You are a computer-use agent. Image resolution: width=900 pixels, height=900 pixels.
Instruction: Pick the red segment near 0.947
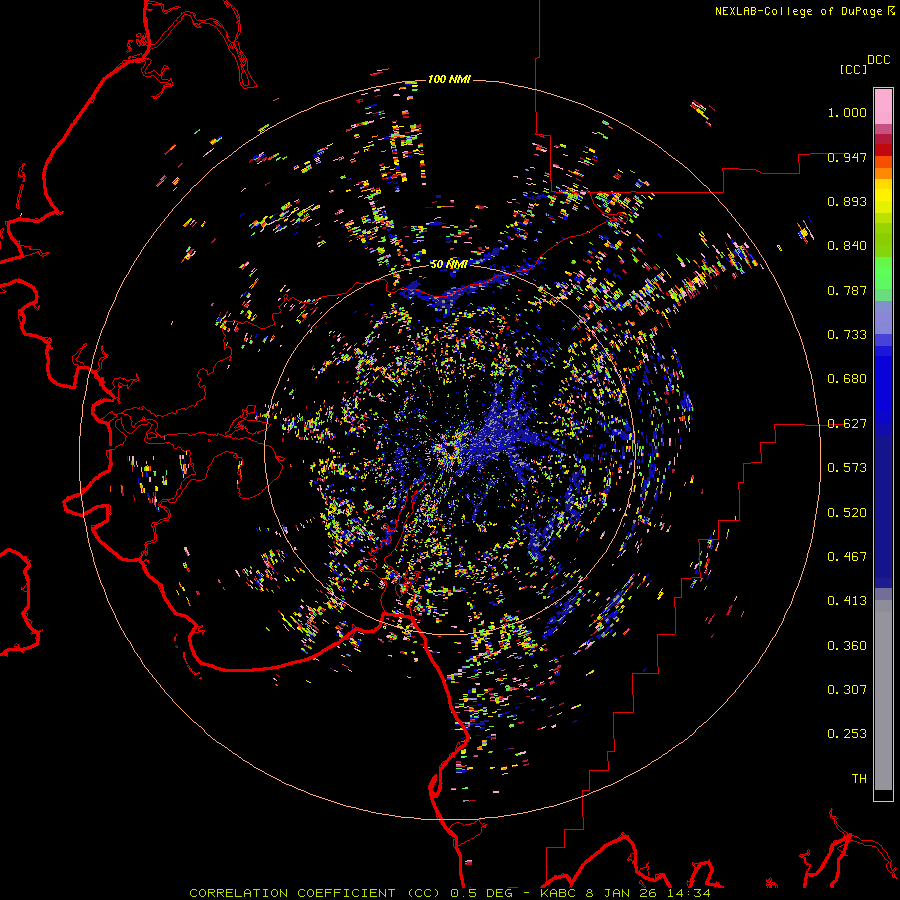pos(883,150)
